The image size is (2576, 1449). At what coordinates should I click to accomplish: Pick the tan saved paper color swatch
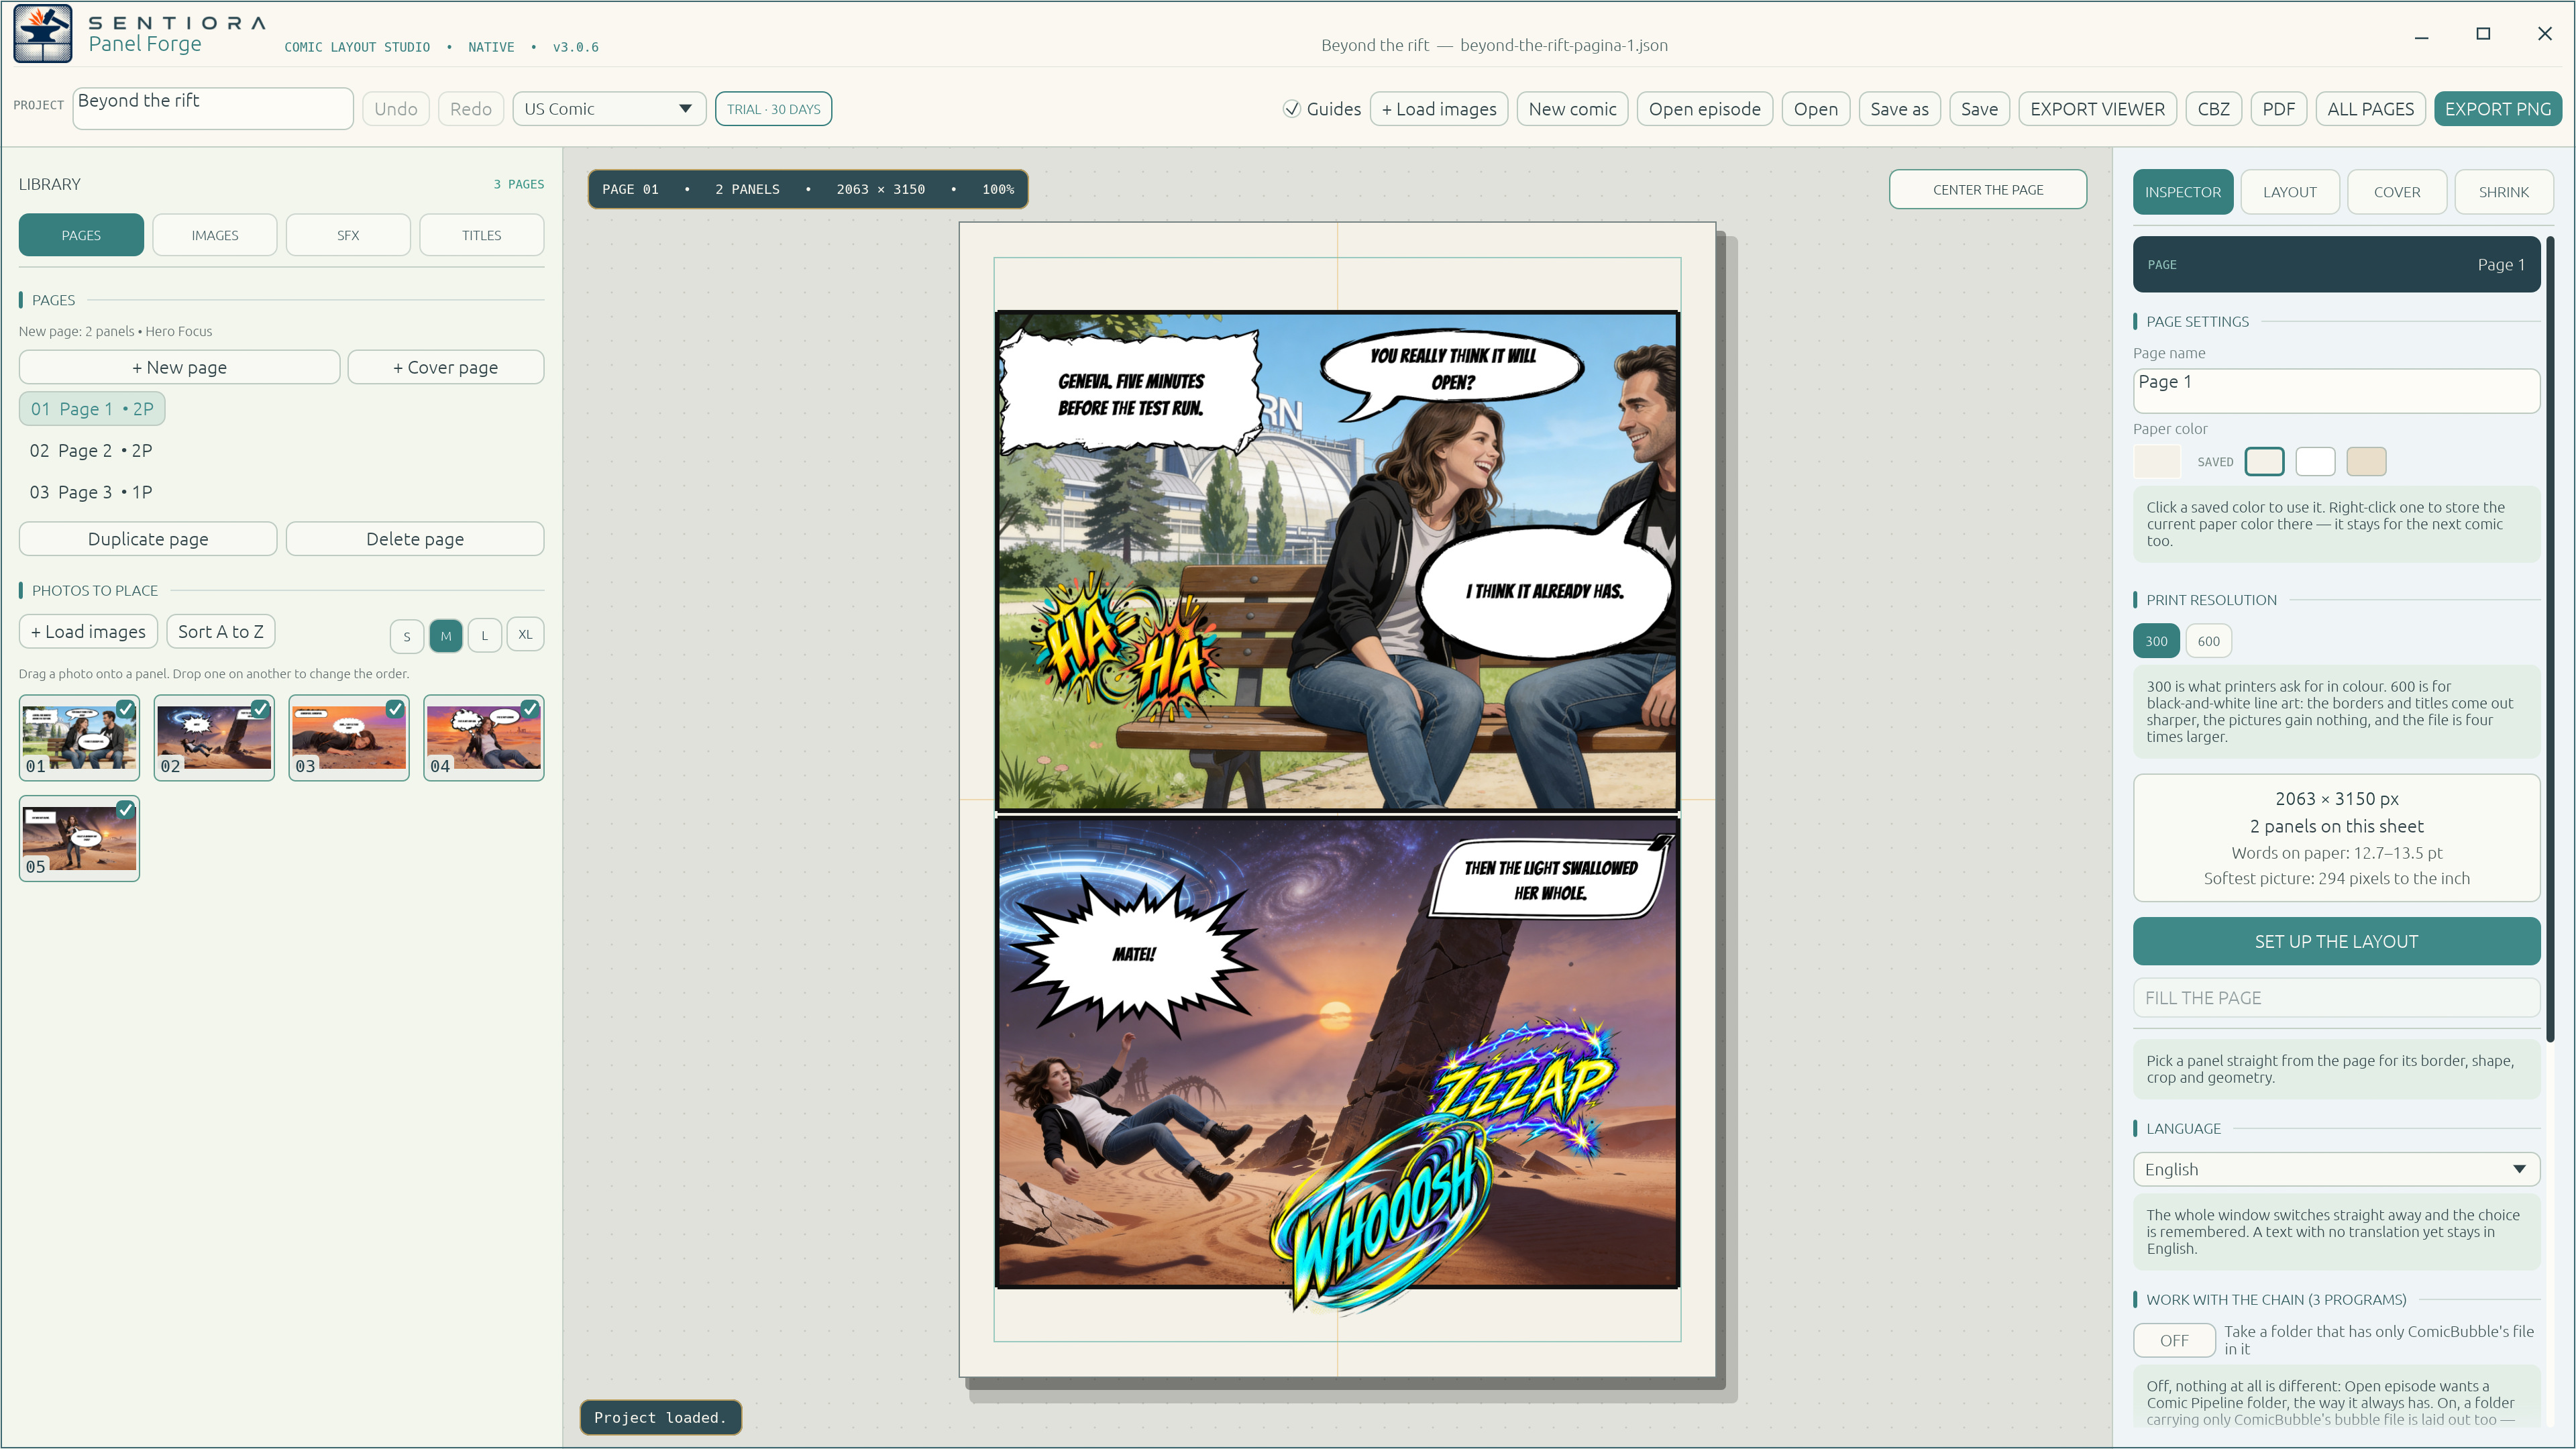click(x=2366, y=461)
